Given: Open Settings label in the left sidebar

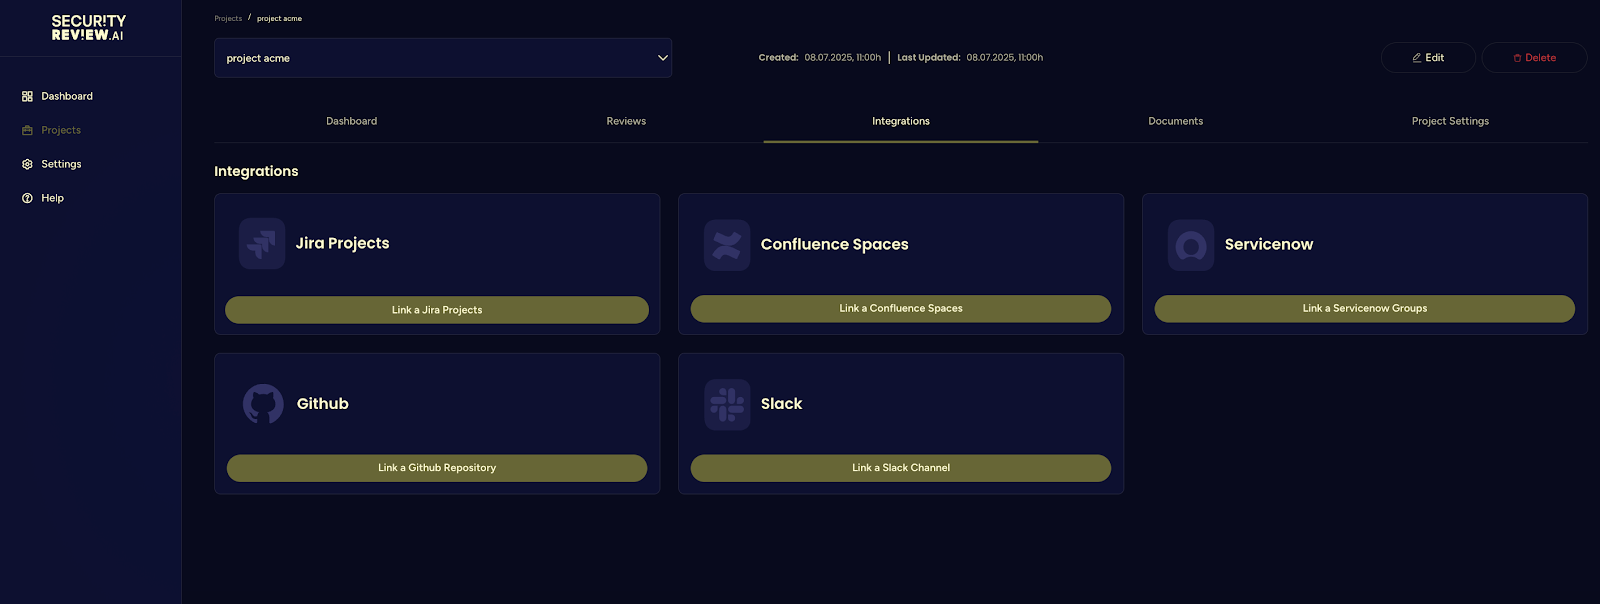Looking at the screenshot, I should tap(61, 165).
